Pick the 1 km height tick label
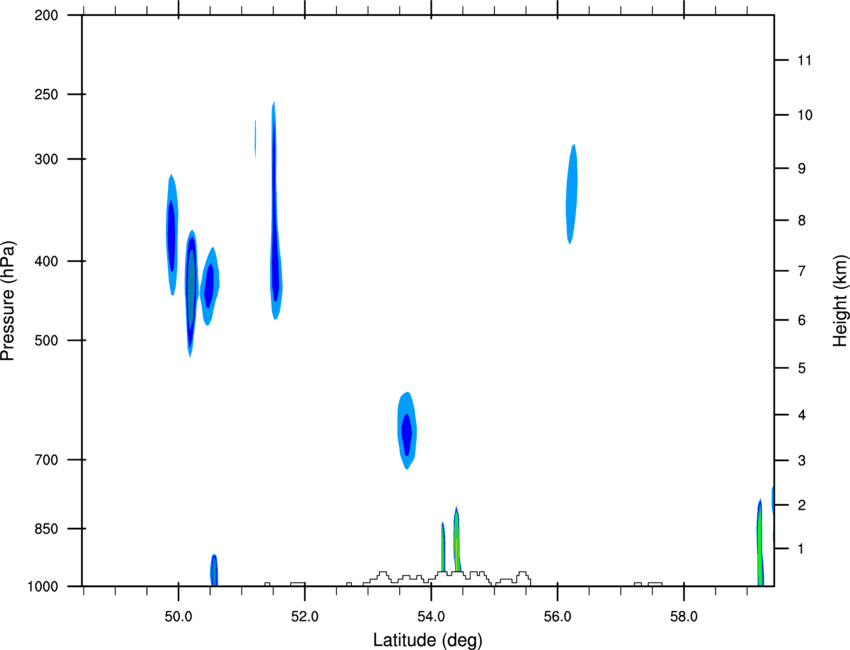The image size is (850, 650). 801,549
